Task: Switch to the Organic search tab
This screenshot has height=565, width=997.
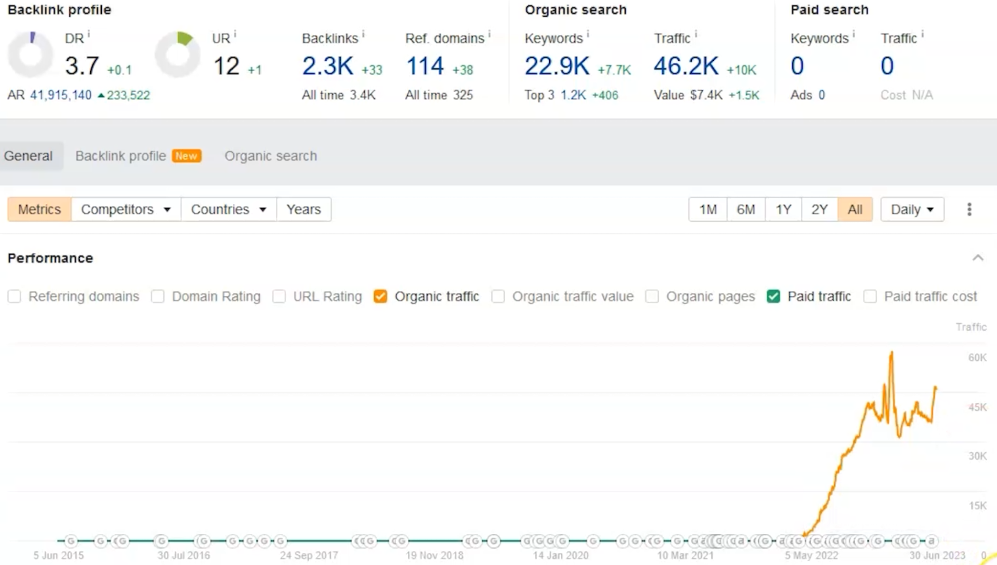Action: [x=270, y=156]
